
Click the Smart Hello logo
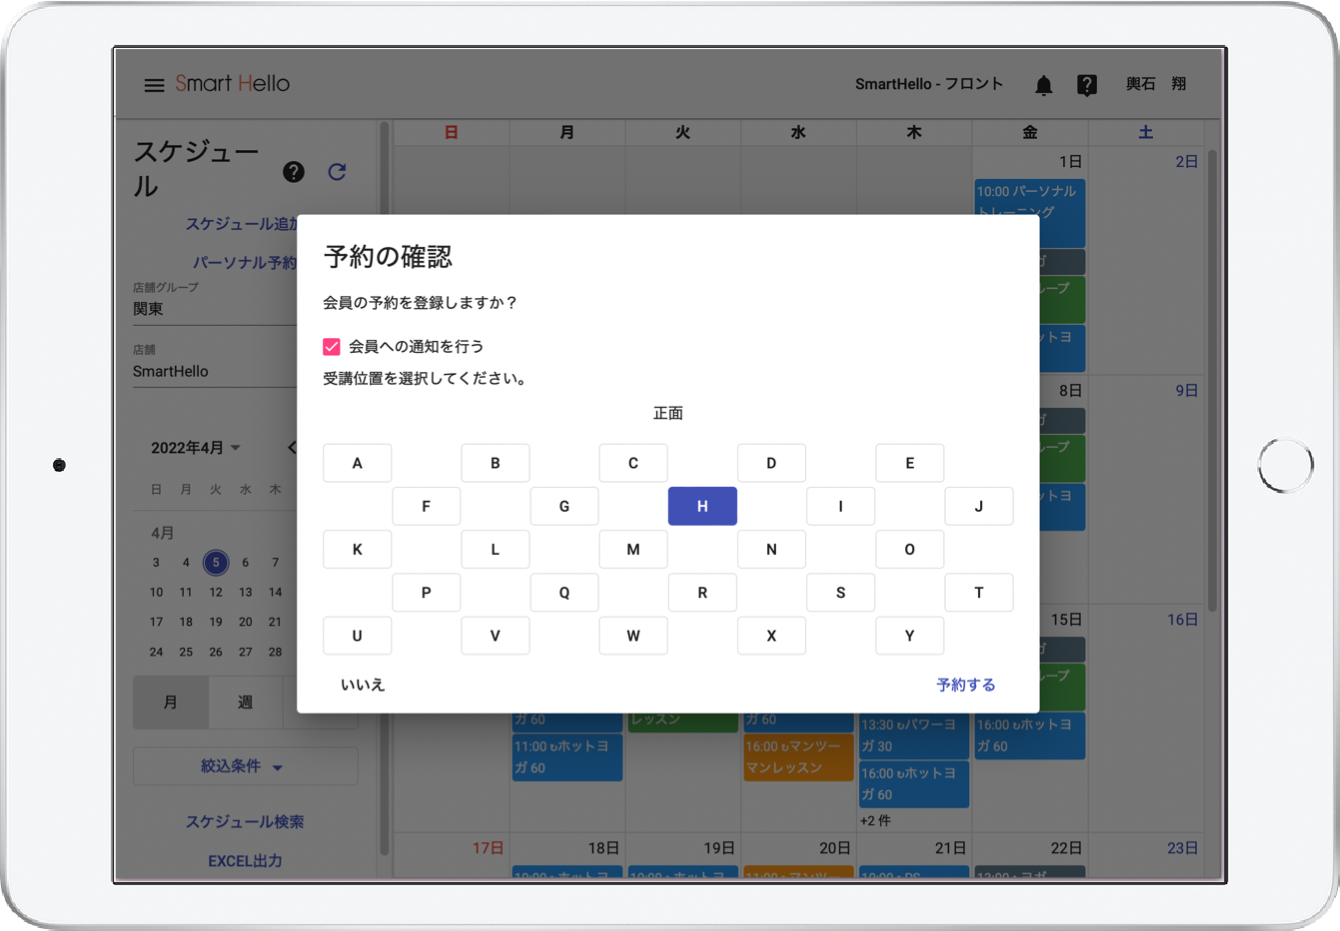pos(232,84)
